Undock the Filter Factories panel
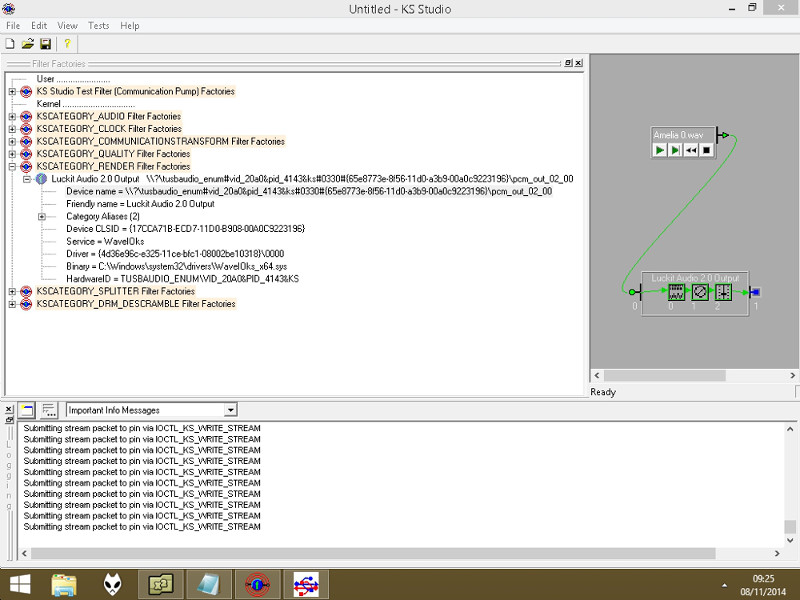This screenshot has width=800, height=600. [568, 63]
